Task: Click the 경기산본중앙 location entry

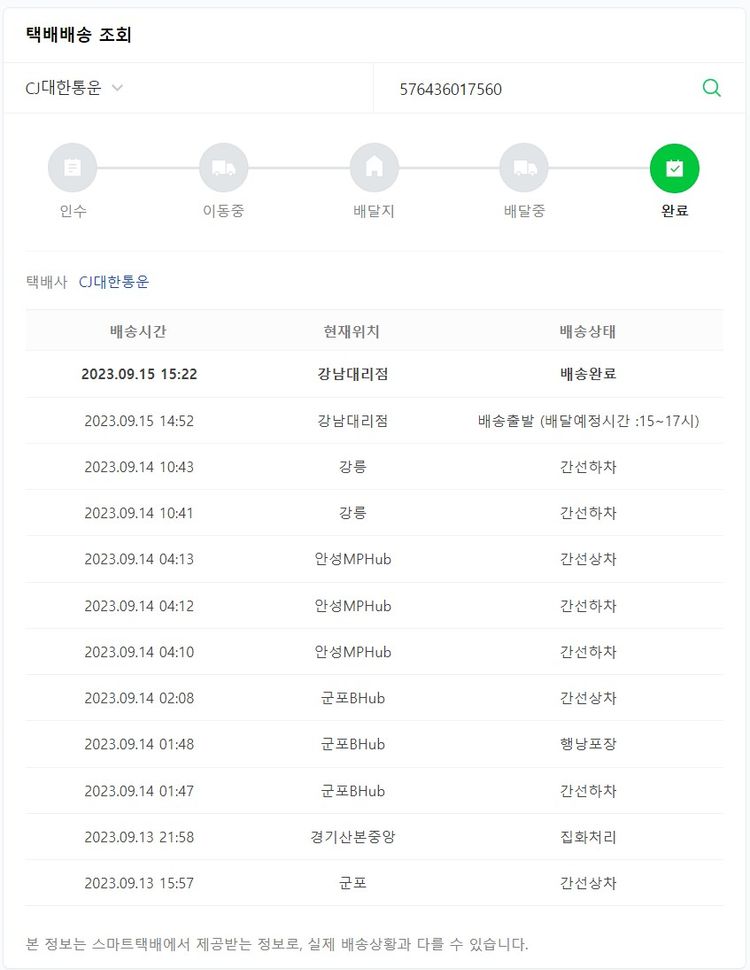Action: click(352, 837)
